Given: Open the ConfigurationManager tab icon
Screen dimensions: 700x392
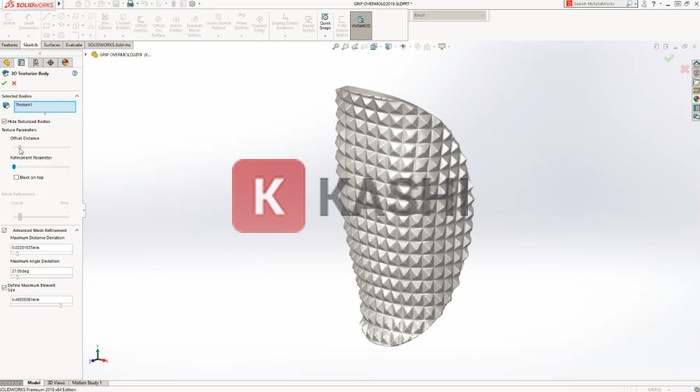Looking at the screenshot, I should tap(36, 63).
